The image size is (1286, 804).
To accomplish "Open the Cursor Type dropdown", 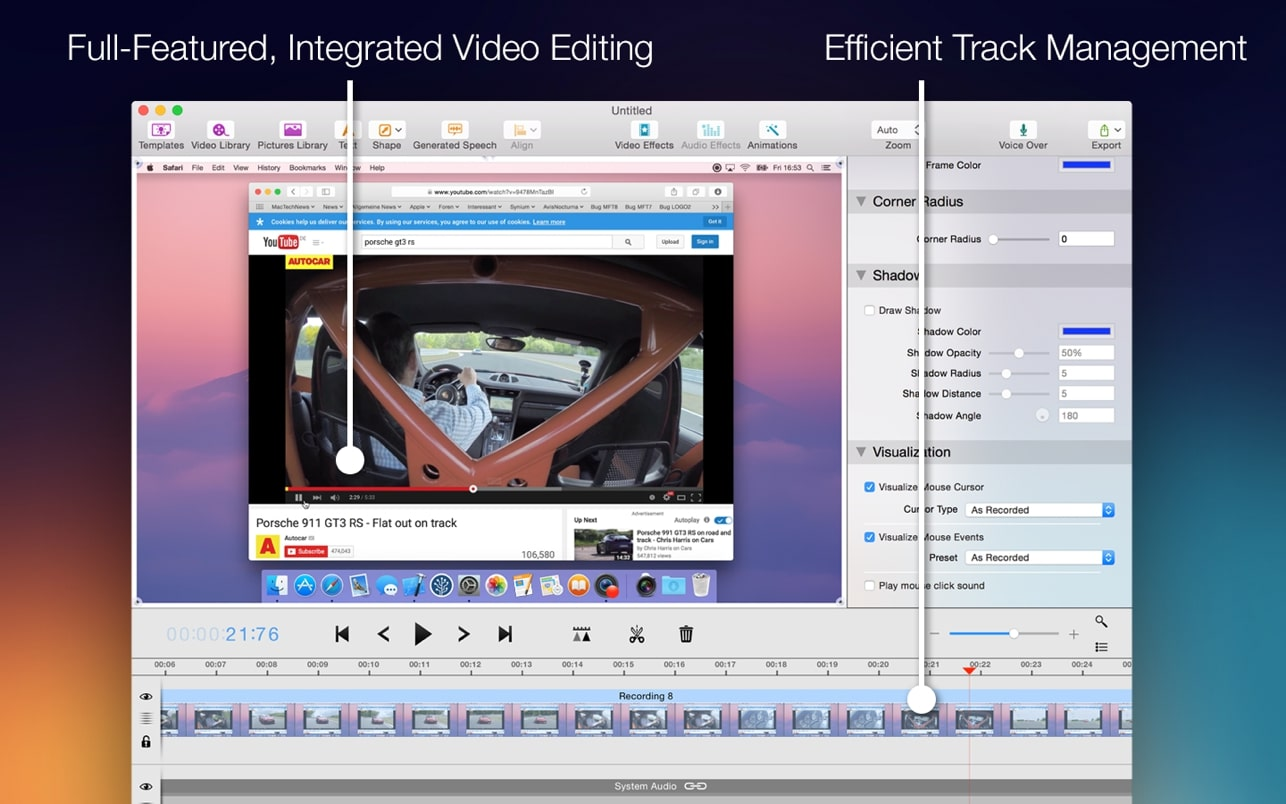I will 1039,510.
